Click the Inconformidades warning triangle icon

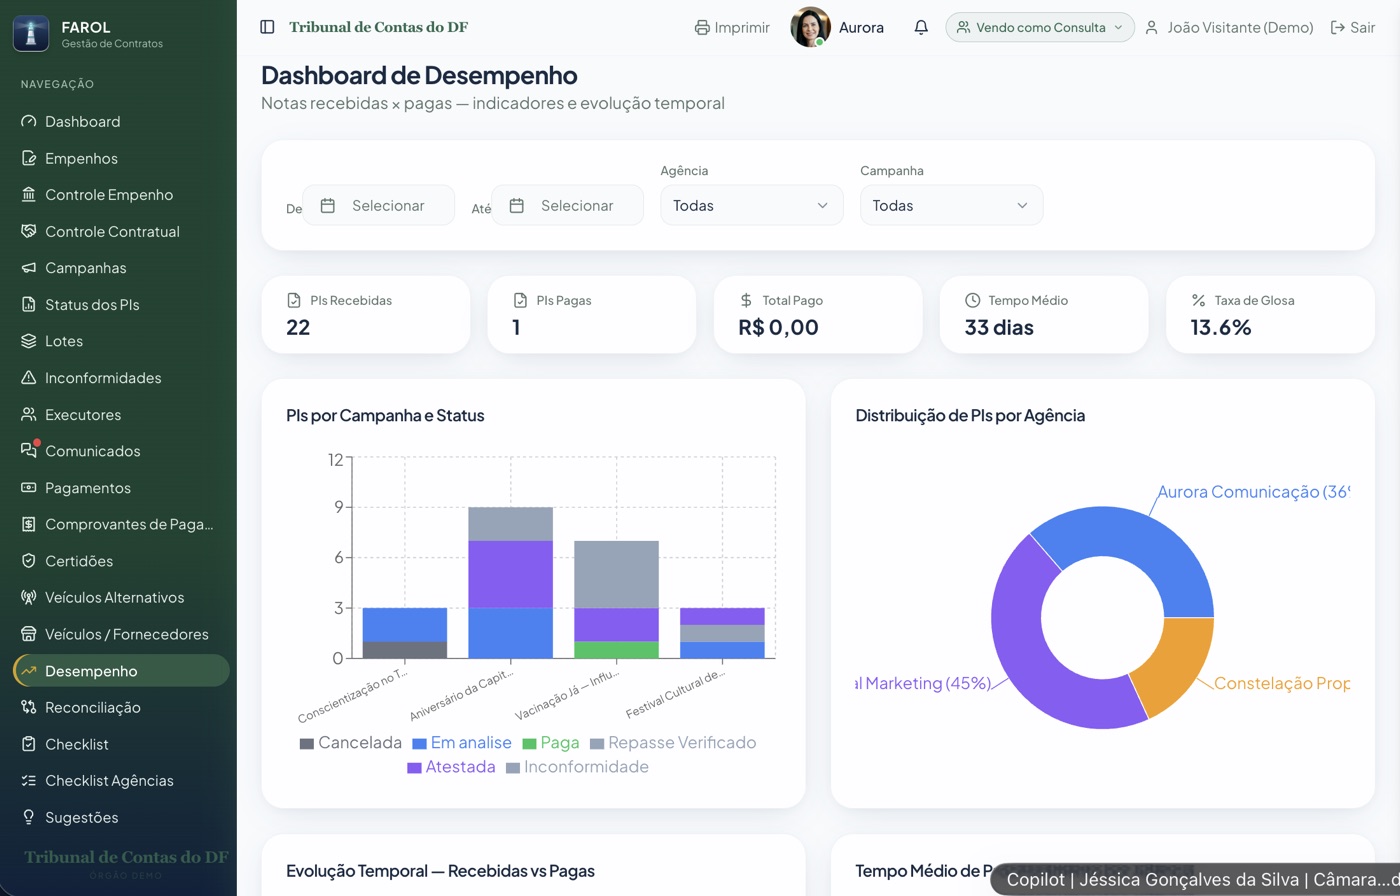(28, 378)
